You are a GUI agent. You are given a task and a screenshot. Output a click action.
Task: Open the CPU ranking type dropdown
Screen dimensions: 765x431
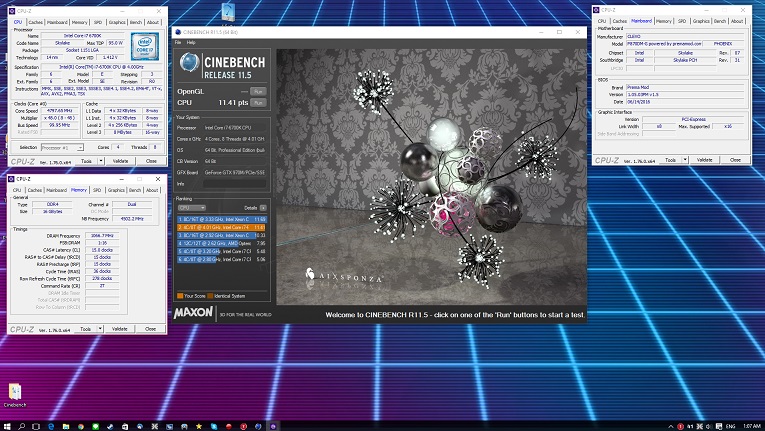click(191, 207)
